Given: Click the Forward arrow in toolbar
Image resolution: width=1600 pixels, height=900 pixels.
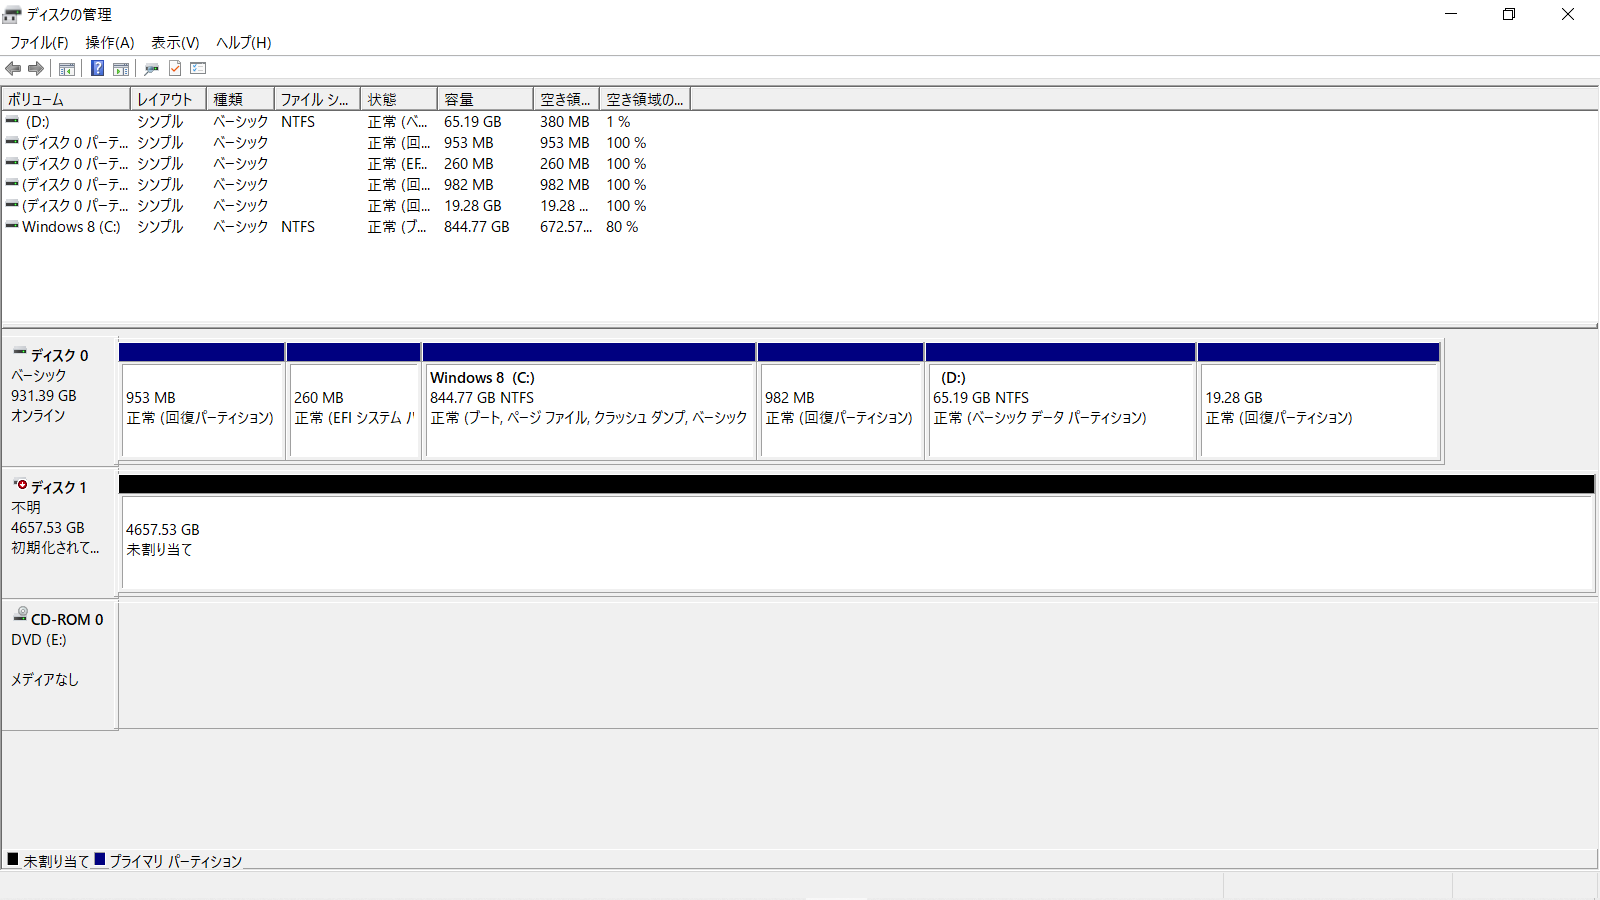Looking at the screenshot, I should pyautogui.click(x=36, y=69).
